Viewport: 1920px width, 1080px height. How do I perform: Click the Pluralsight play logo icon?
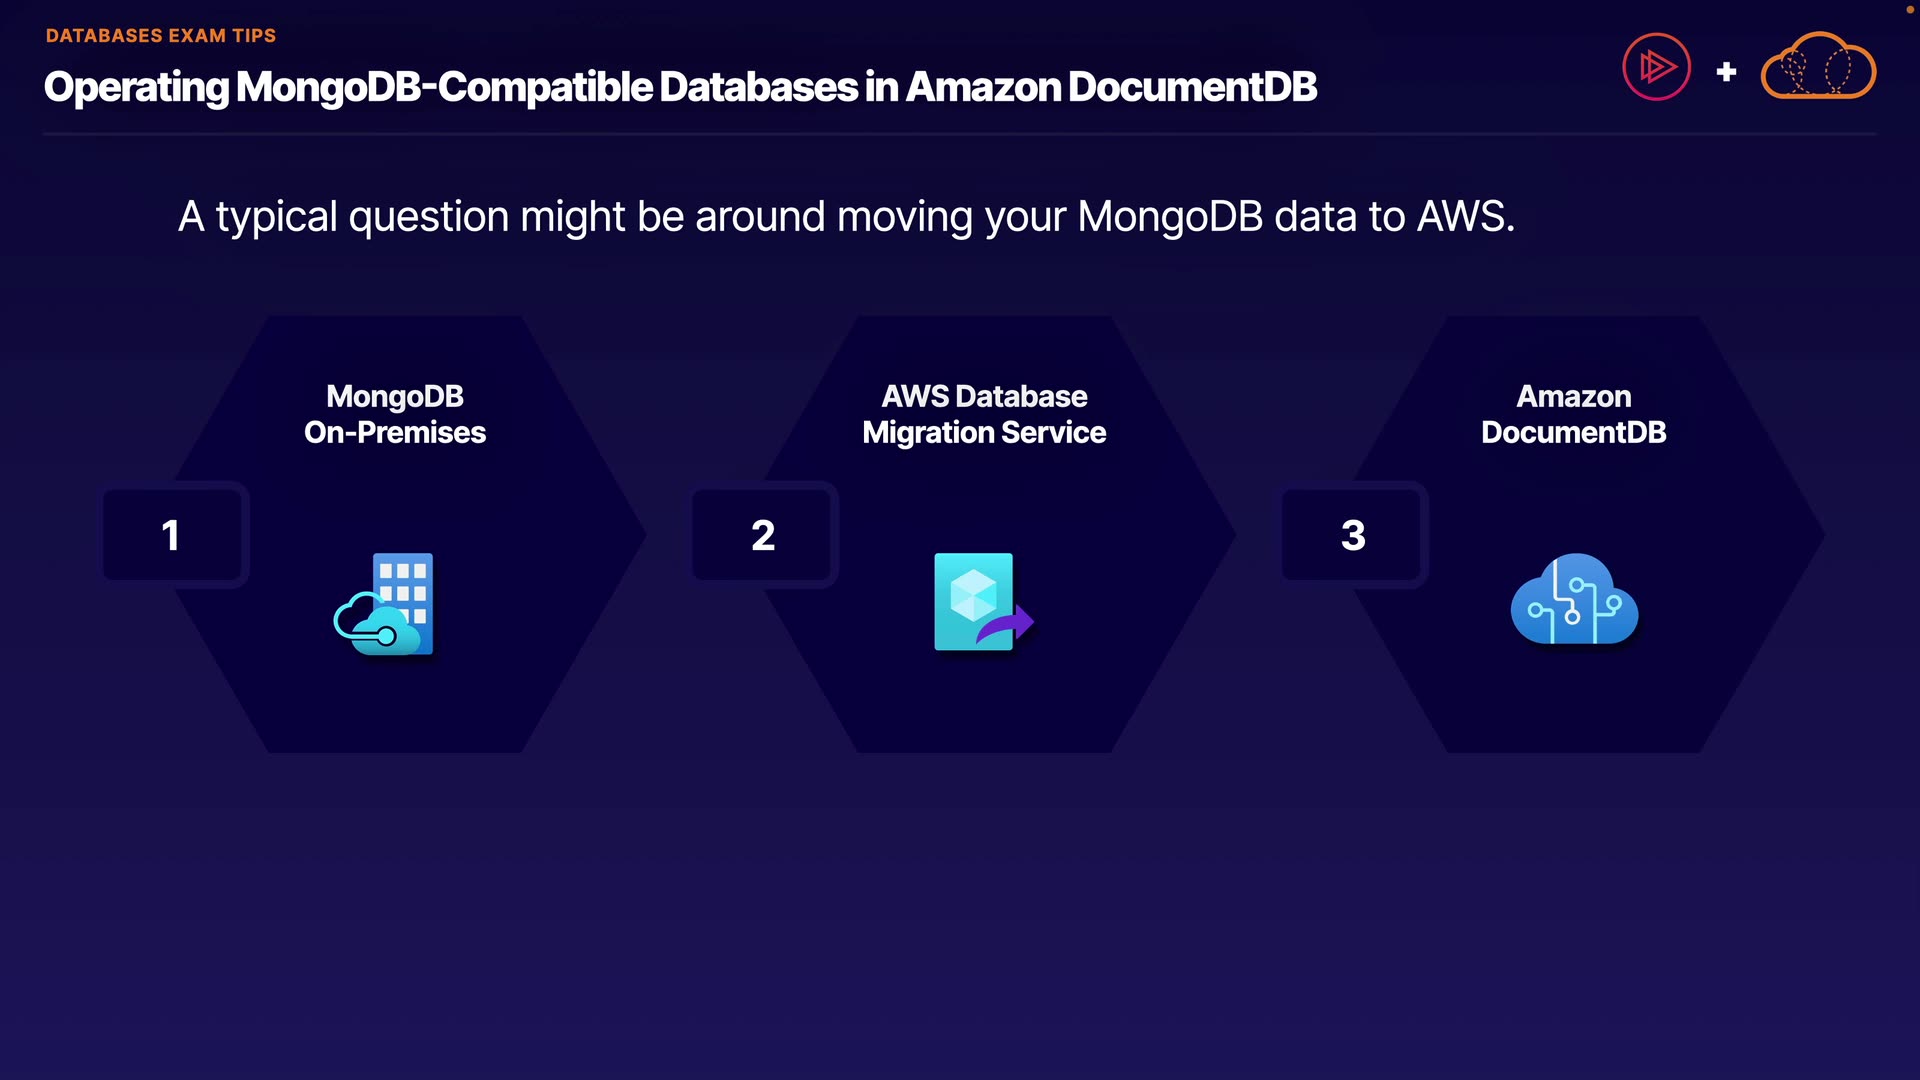click(x=1656, y=68)
